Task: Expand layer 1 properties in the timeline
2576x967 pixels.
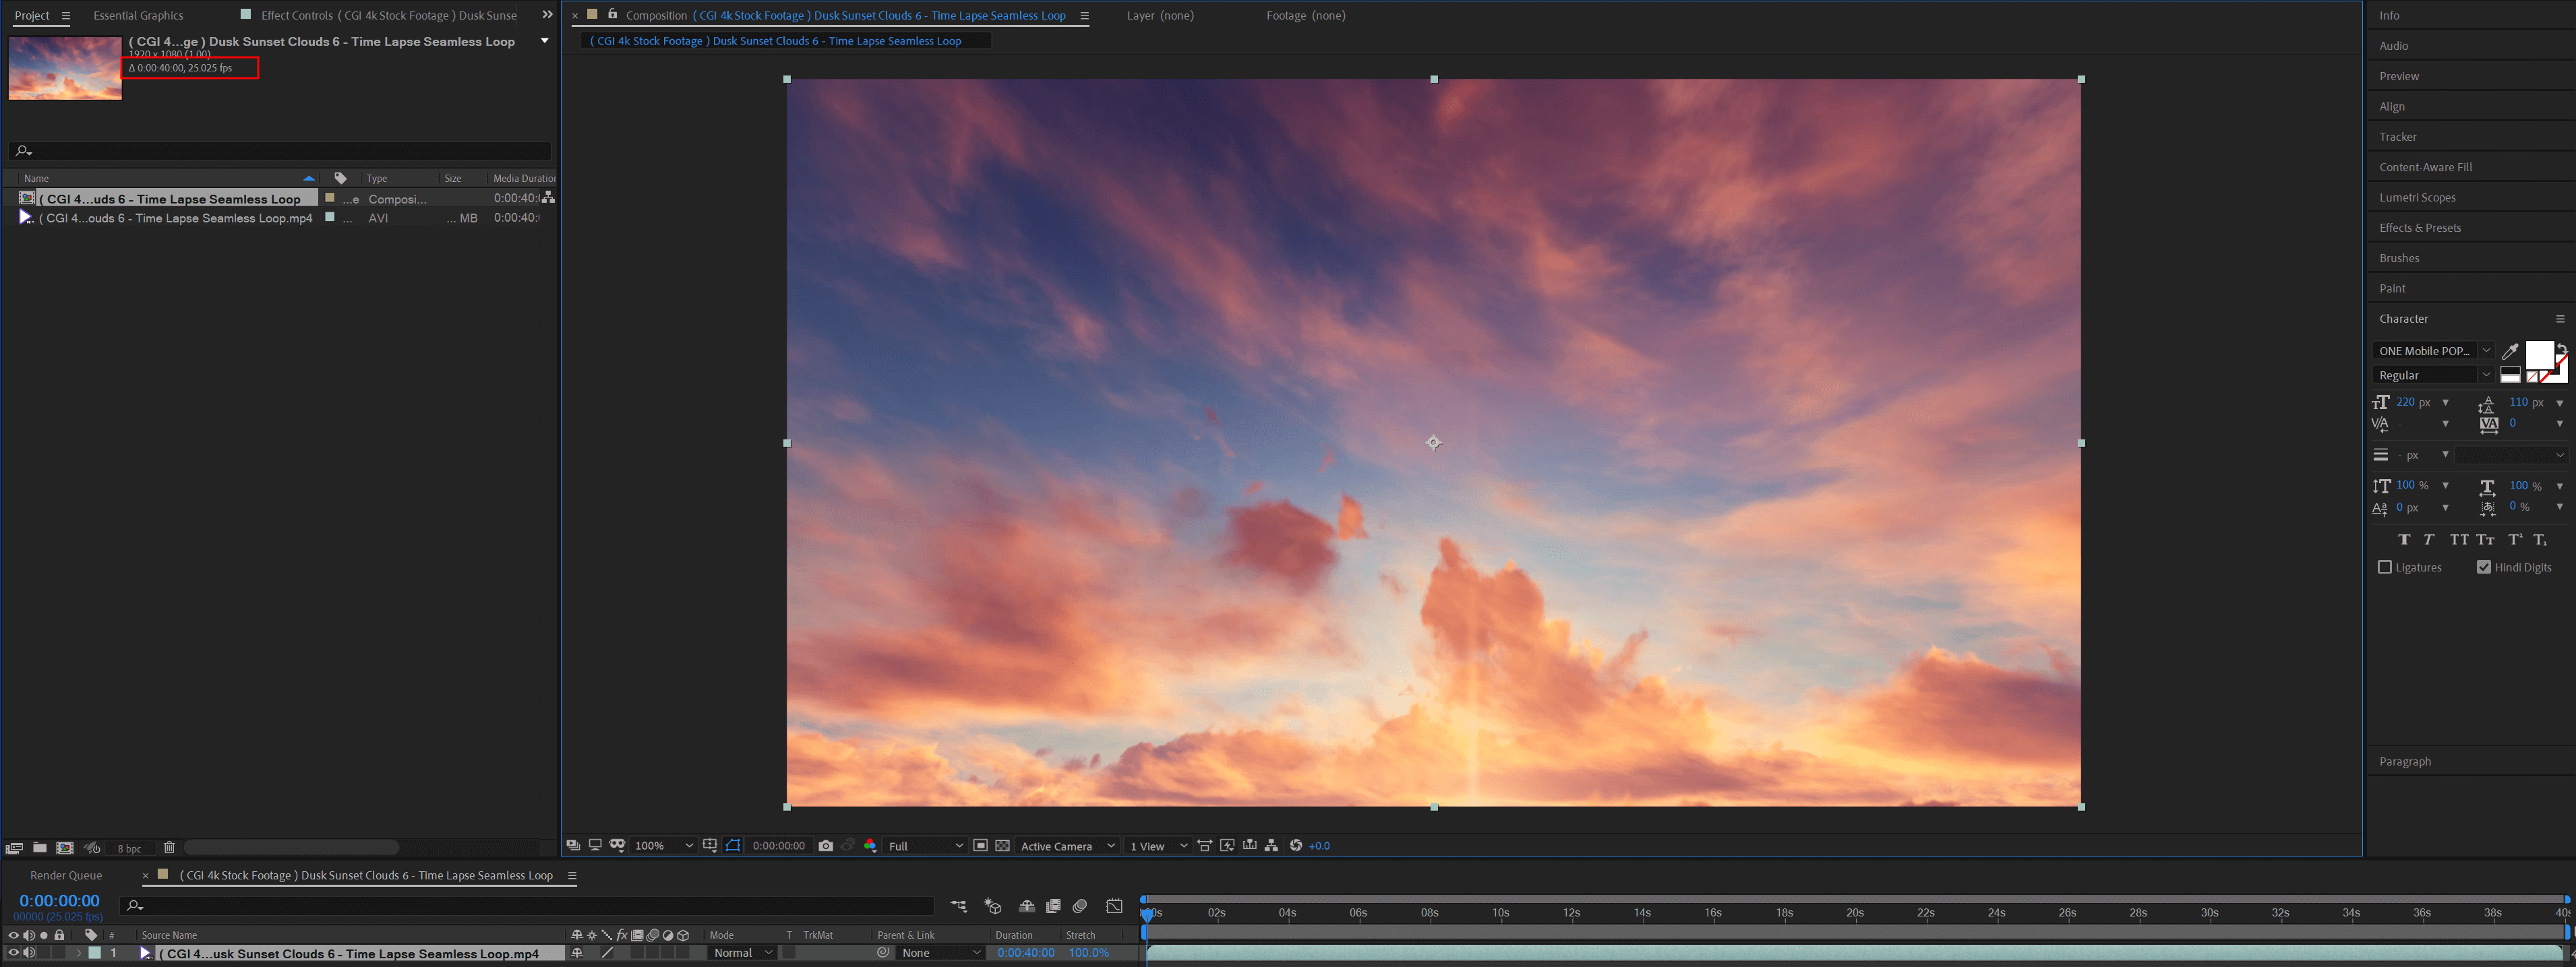Action: pyautogui.click(x=79, y=953)
